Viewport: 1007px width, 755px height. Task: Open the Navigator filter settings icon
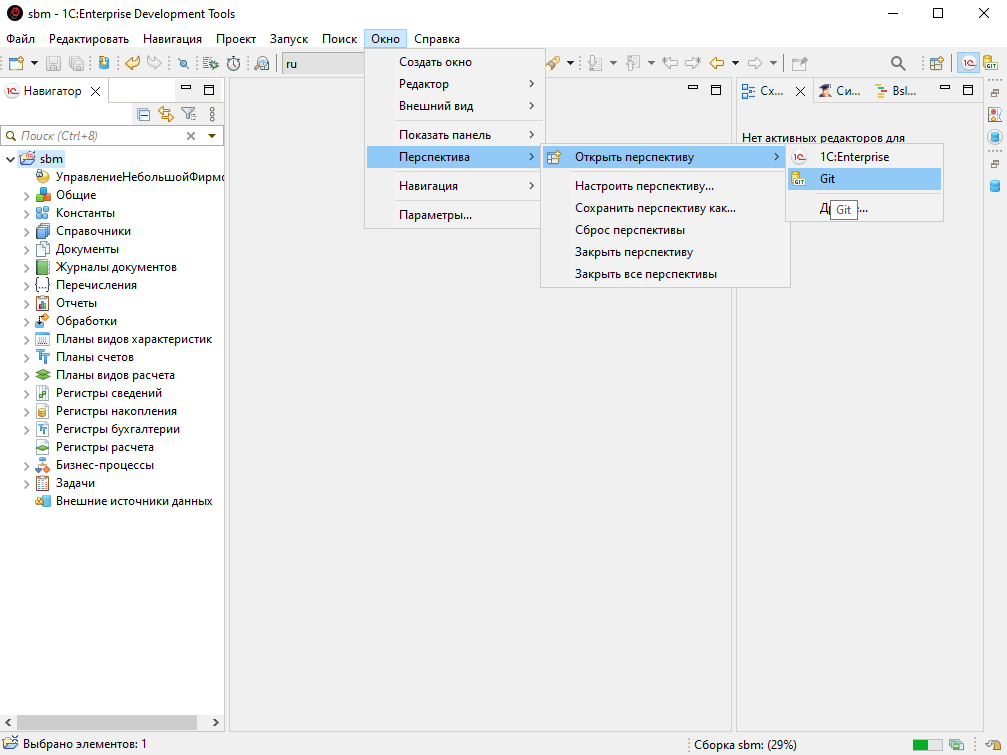click(x=188, y=114)
